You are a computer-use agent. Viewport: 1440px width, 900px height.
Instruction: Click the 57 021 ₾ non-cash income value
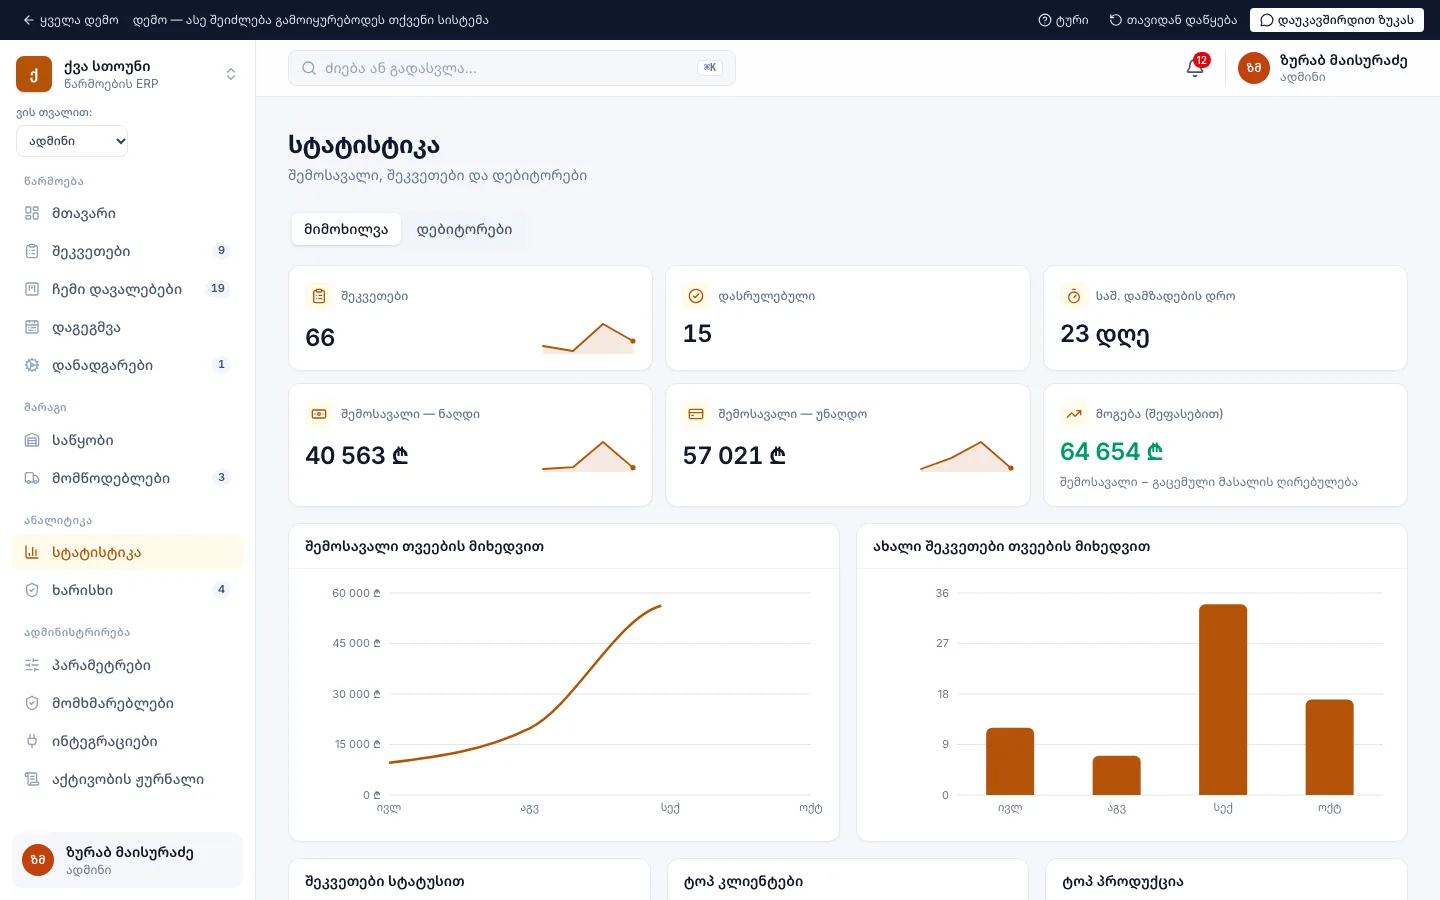click(x=734, y=456)
